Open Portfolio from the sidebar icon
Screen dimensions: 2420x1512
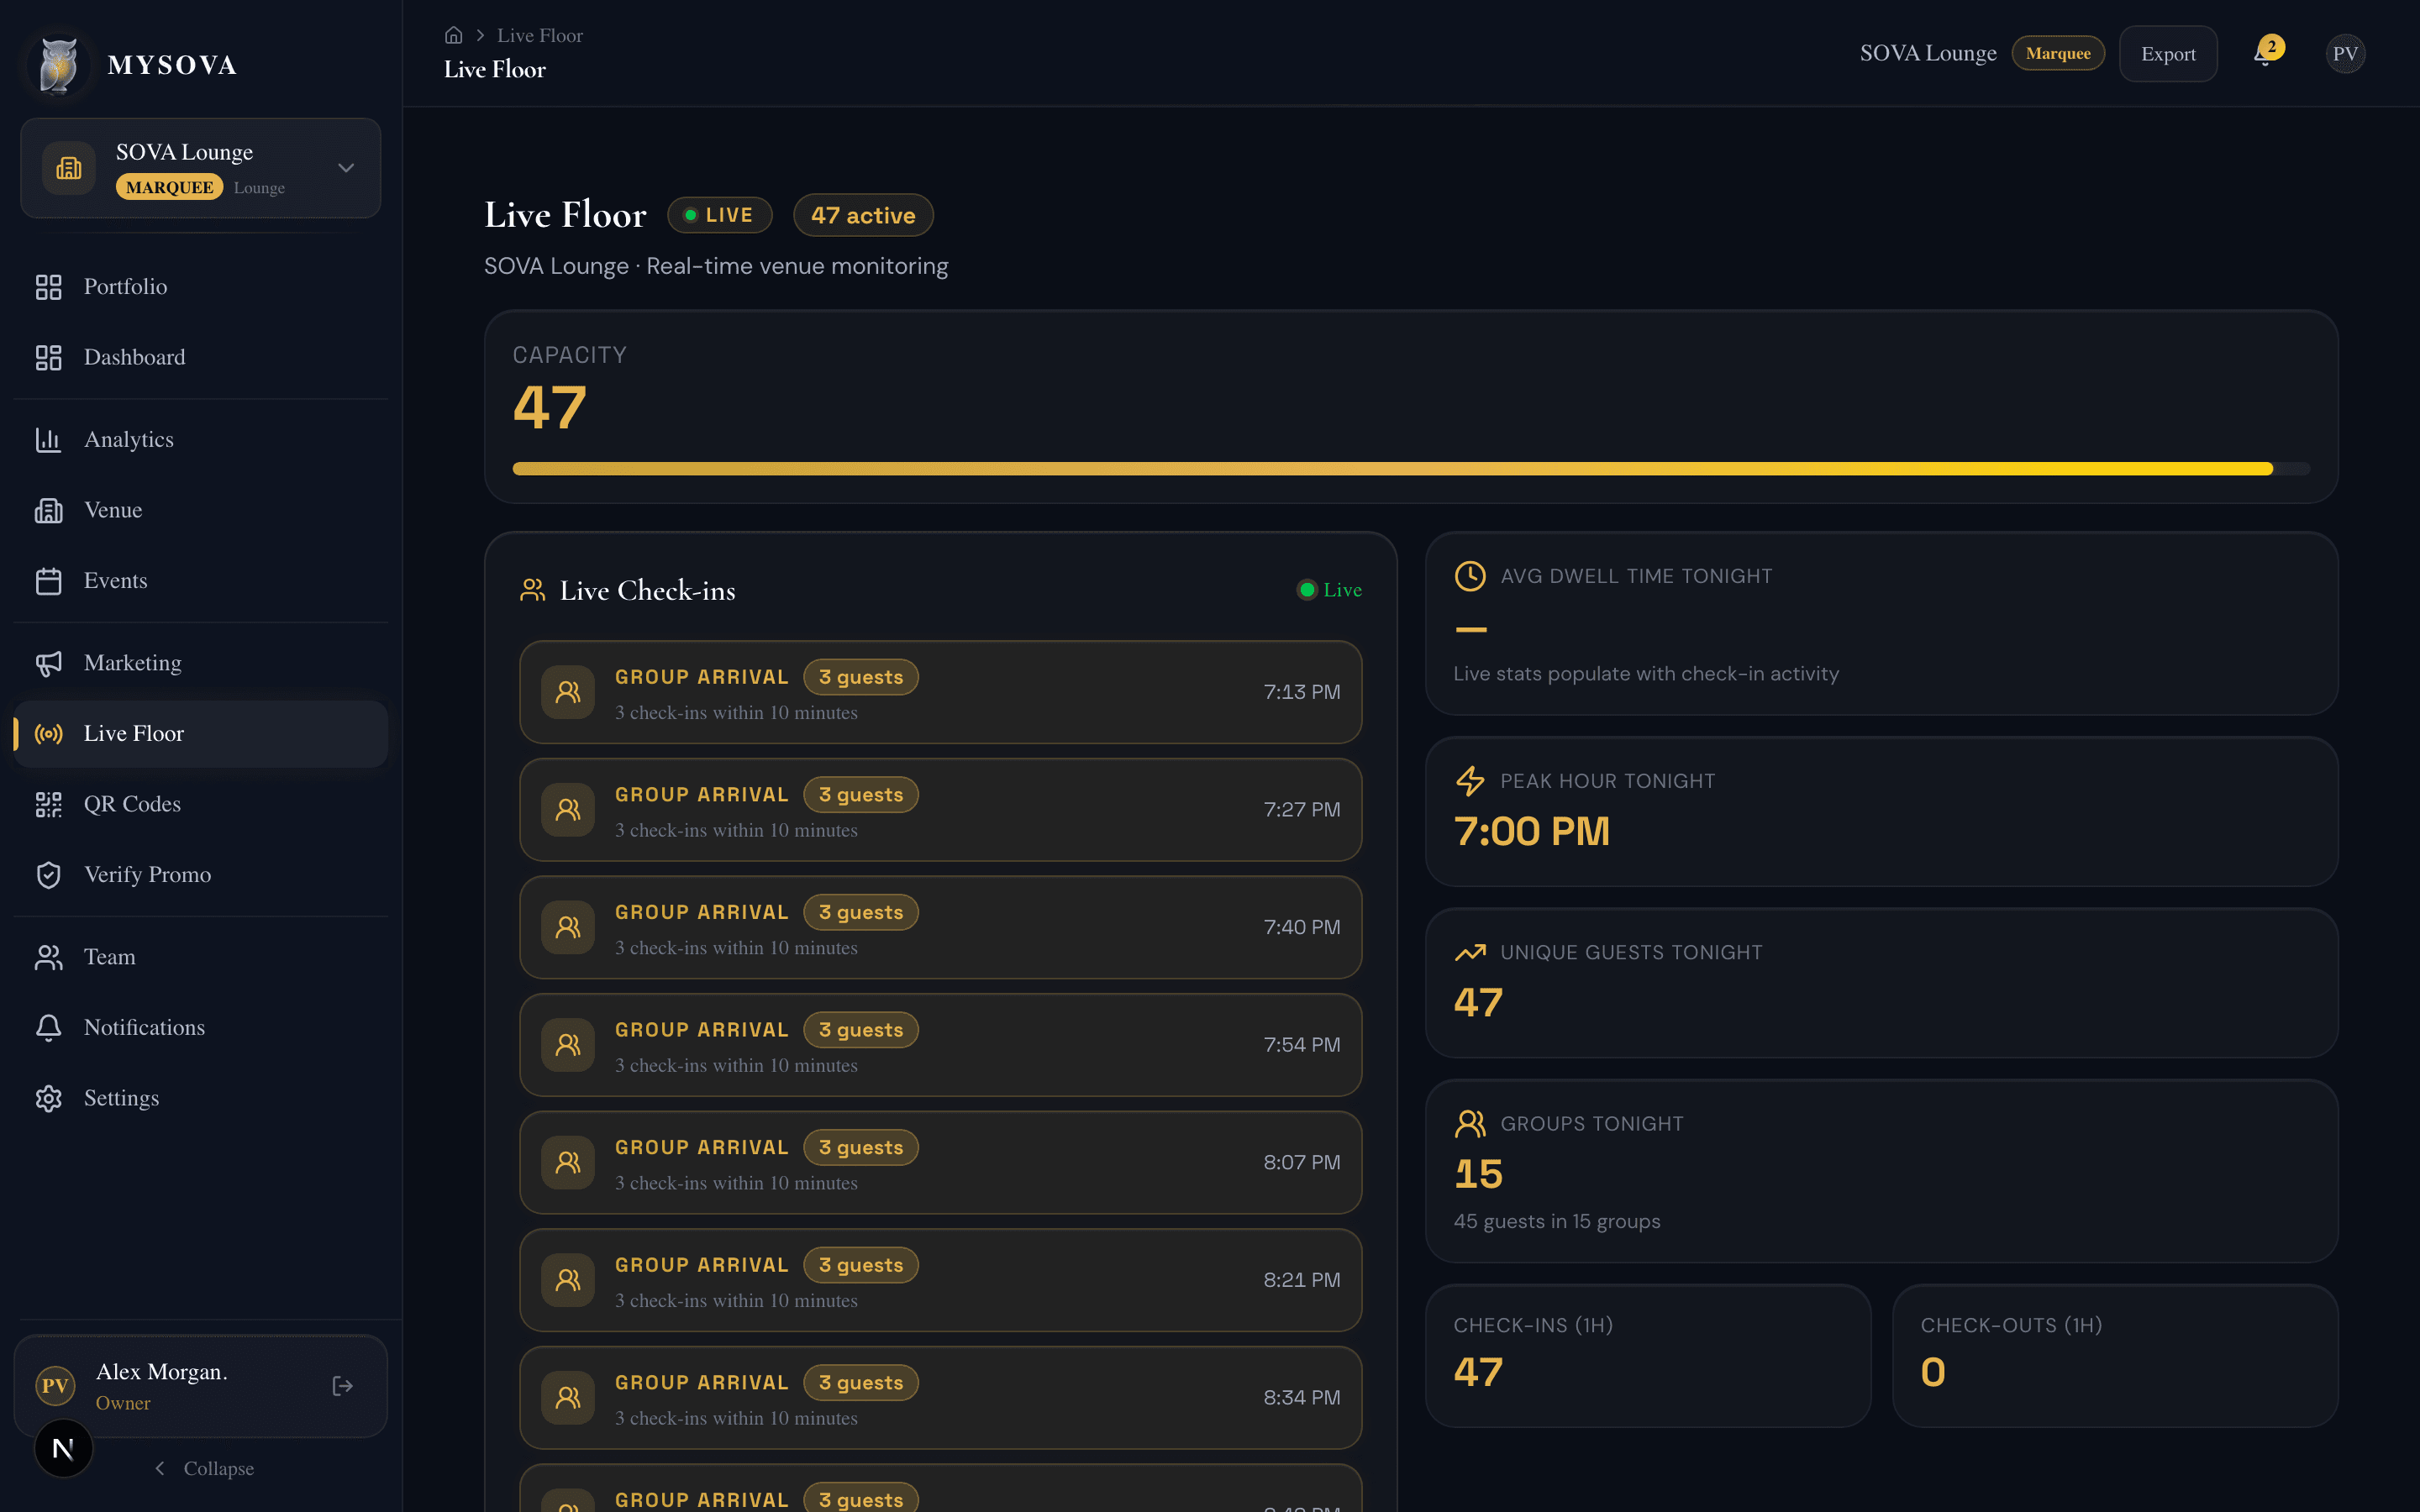49,287
